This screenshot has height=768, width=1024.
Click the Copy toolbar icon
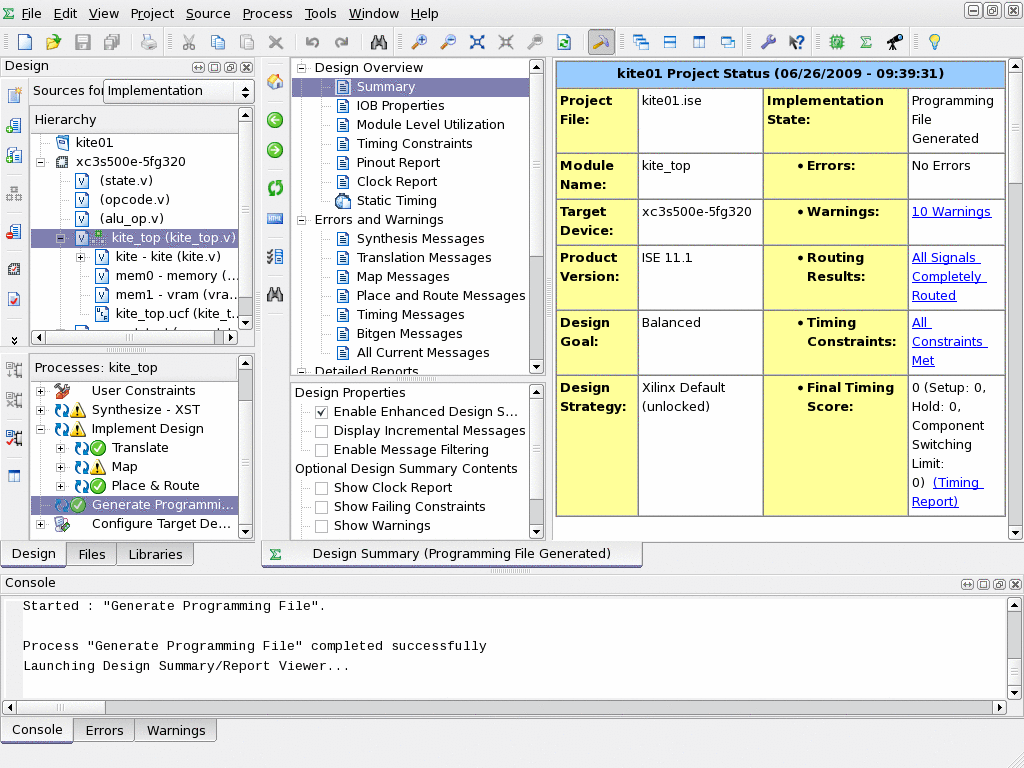click(217, 42)
